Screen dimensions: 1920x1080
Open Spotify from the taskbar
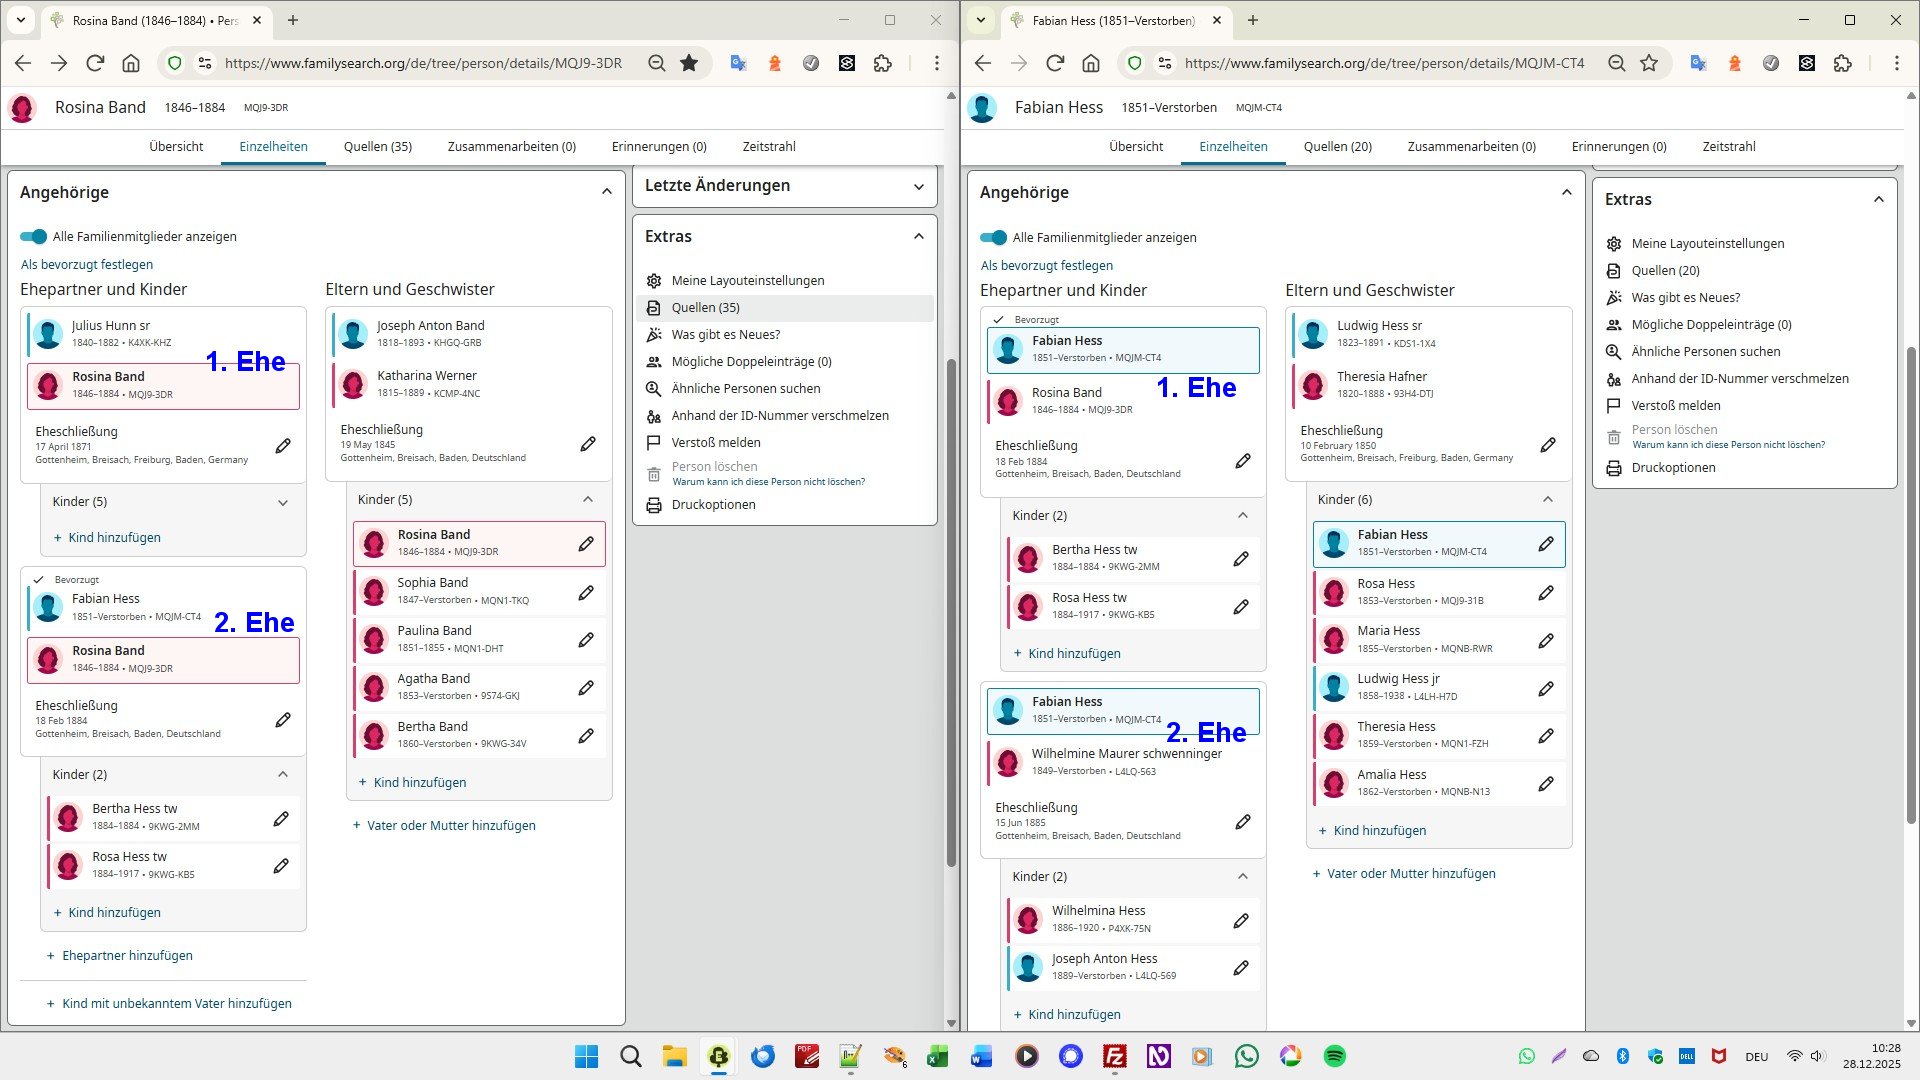(1334, 1056)
